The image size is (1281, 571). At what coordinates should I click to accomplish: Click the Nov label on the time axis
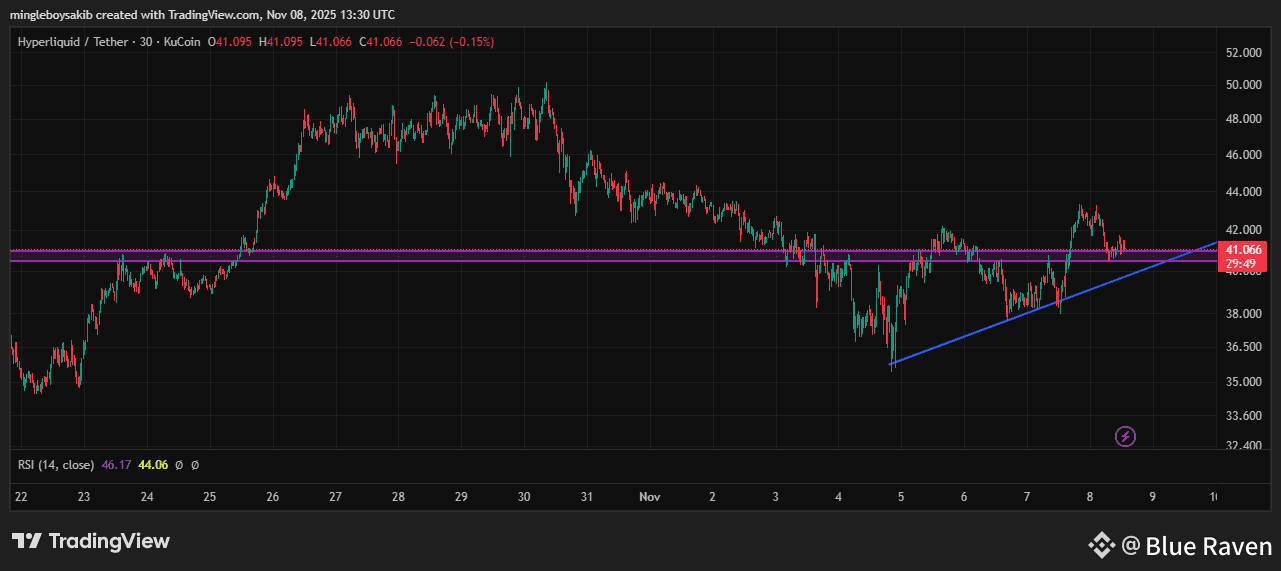pyautogui.click(x=650, y=497)
